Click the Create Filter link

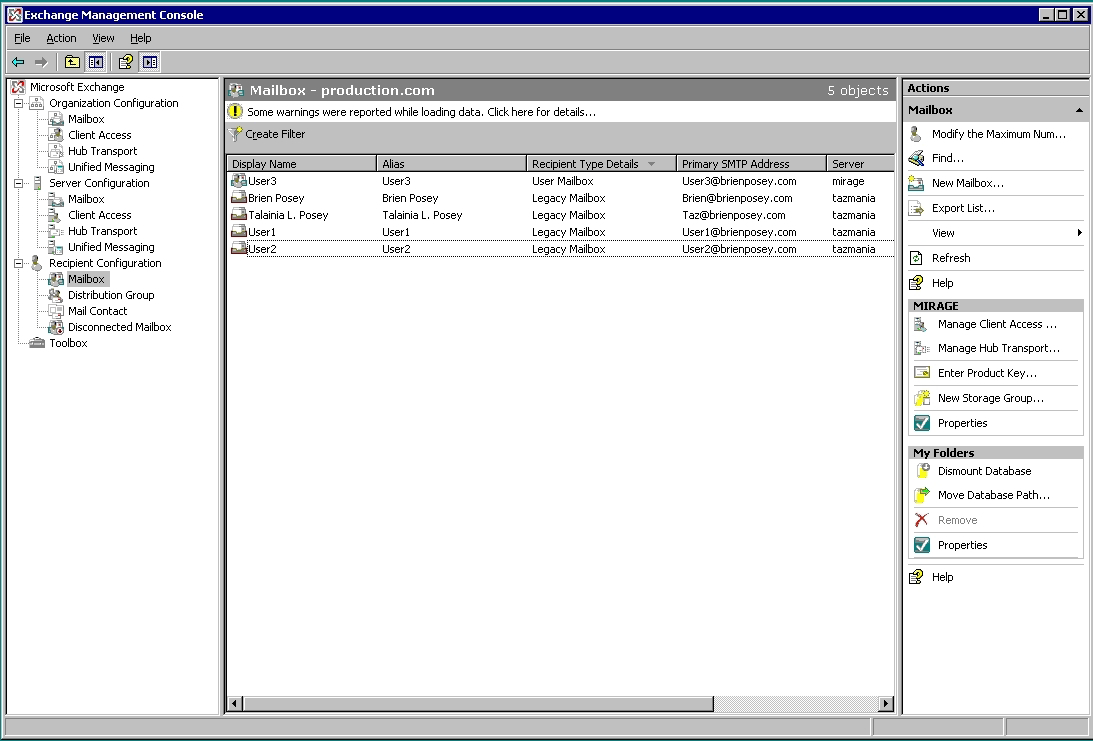point(275,134)
